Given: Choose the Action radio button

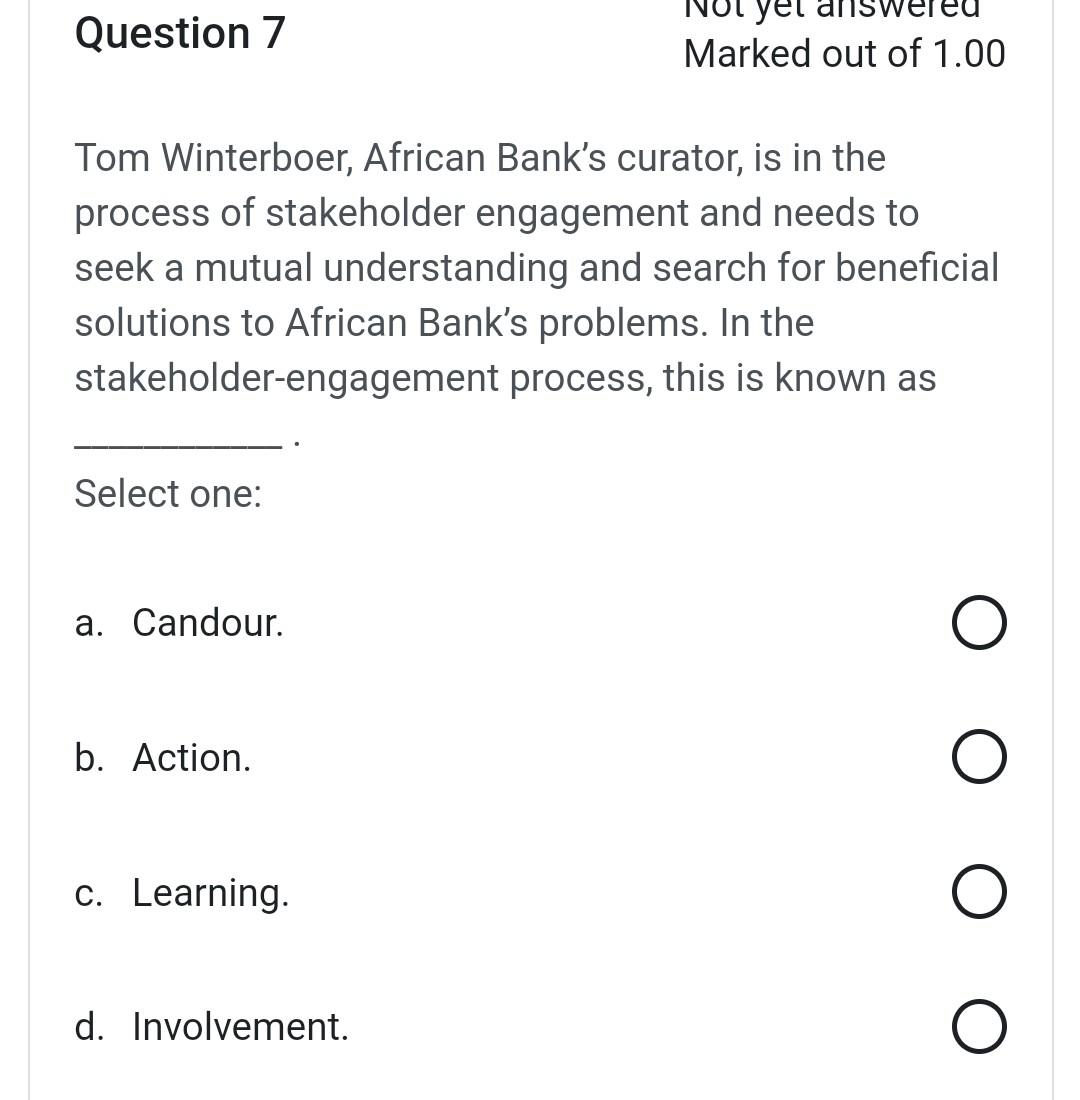Looking at the screenshot, I should point(979,757).
